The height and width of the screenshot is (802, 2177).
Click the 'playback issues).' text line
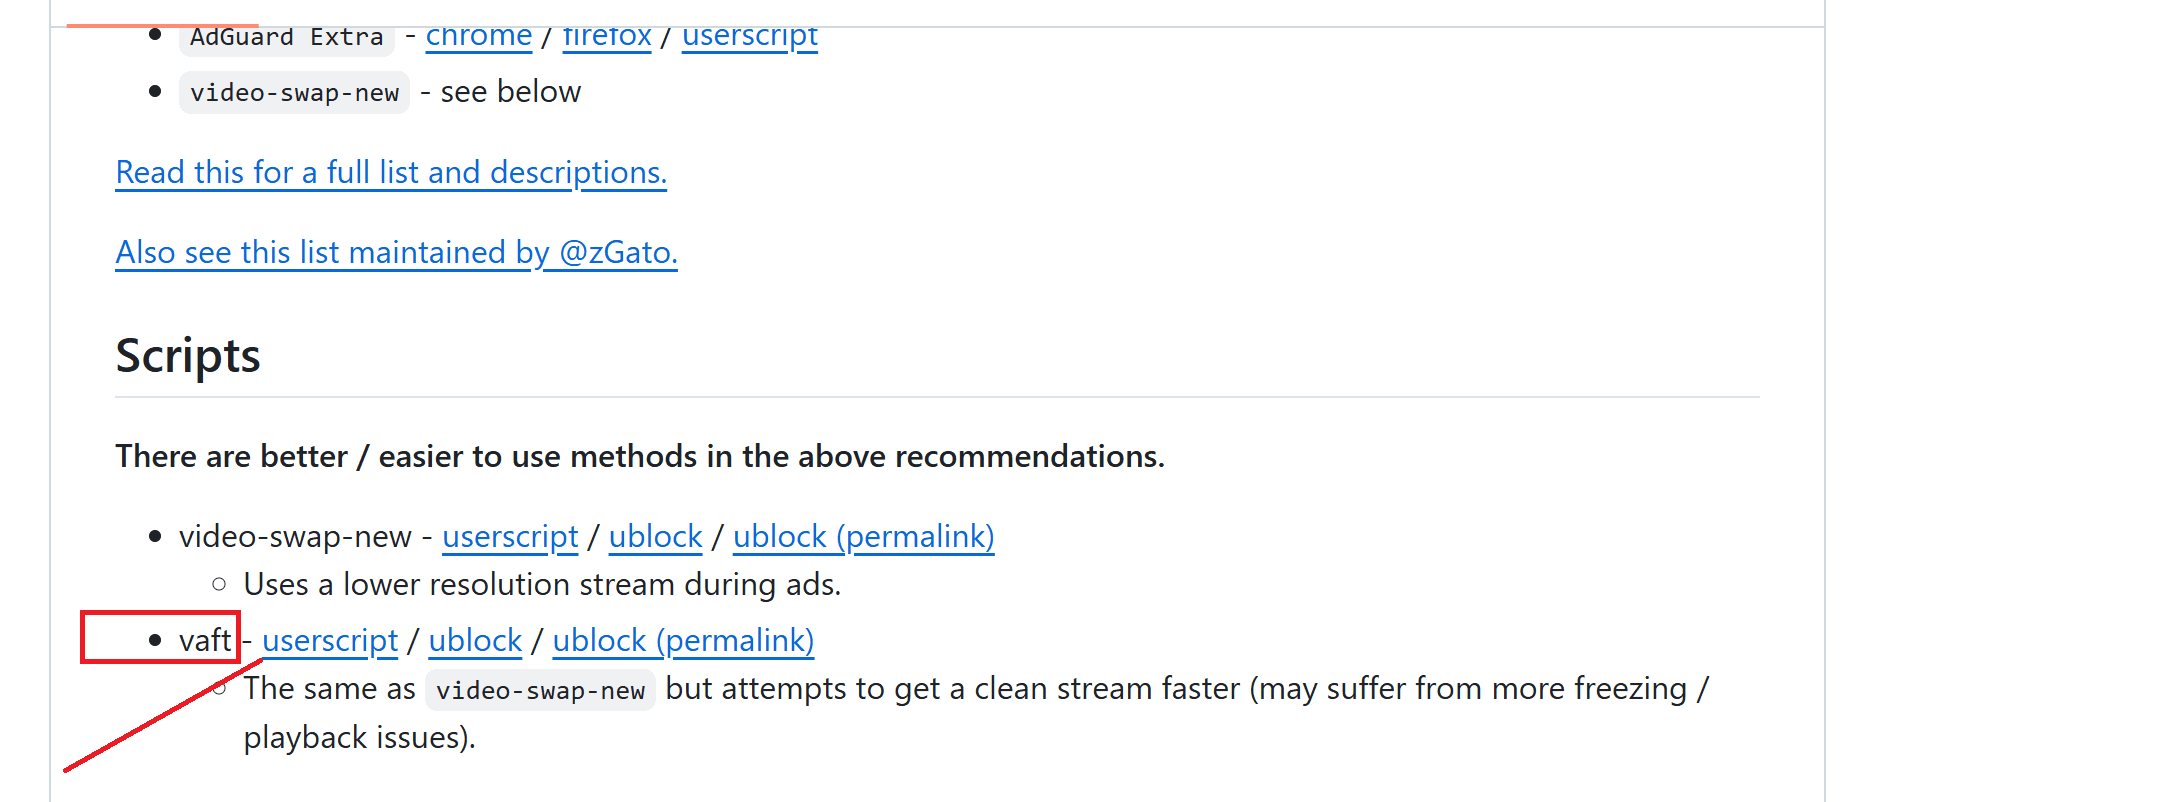click(x=360, y=738)
